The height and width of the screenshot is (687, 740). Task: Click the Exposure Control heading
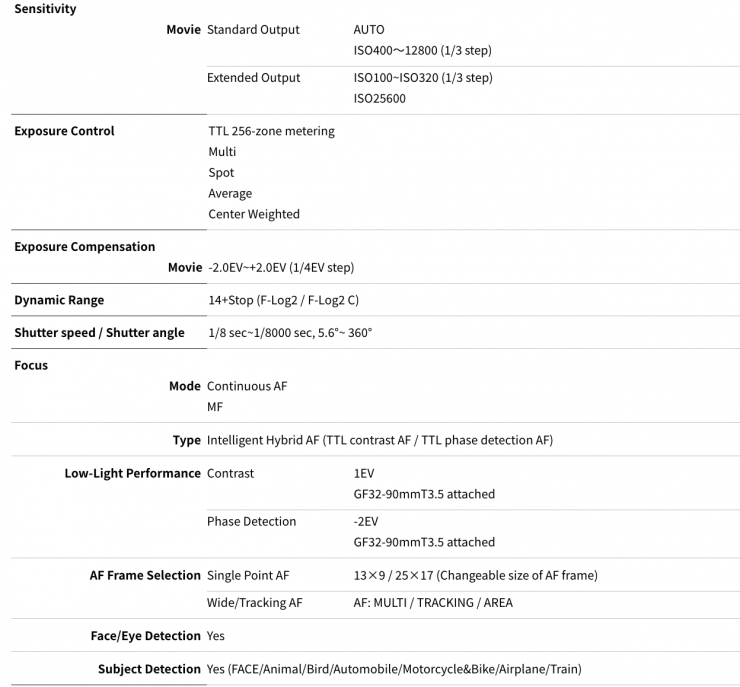tap(64, 131)
